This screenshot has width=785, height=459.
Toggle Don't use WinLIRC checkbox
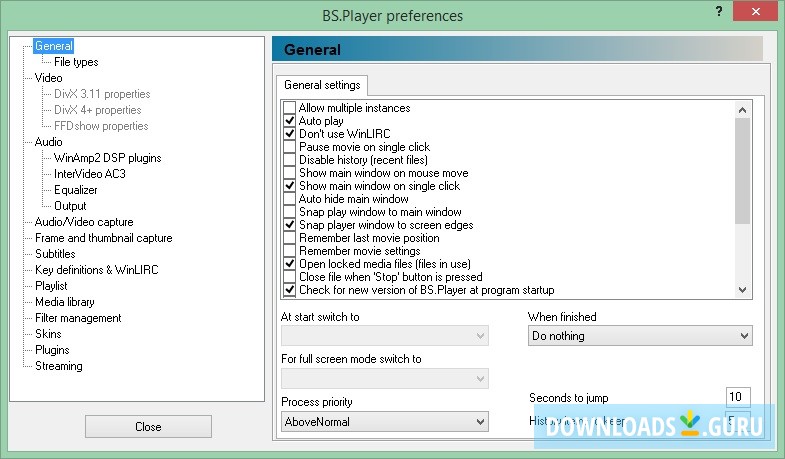click(289, 134)
